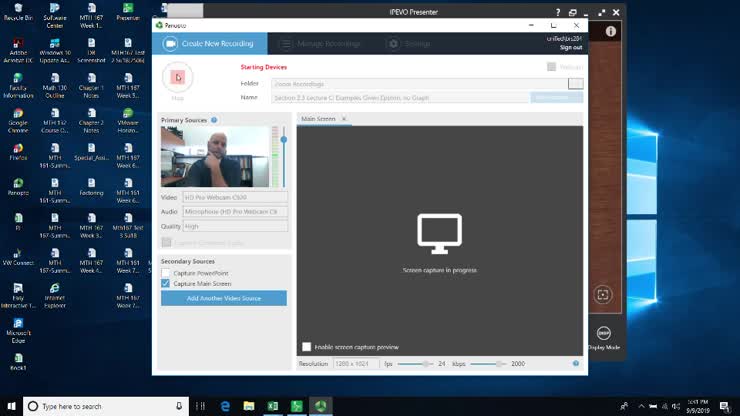This screenshot has width=740, height=416.
Task: Open the Quality dropdown
Action: point(235,226)
